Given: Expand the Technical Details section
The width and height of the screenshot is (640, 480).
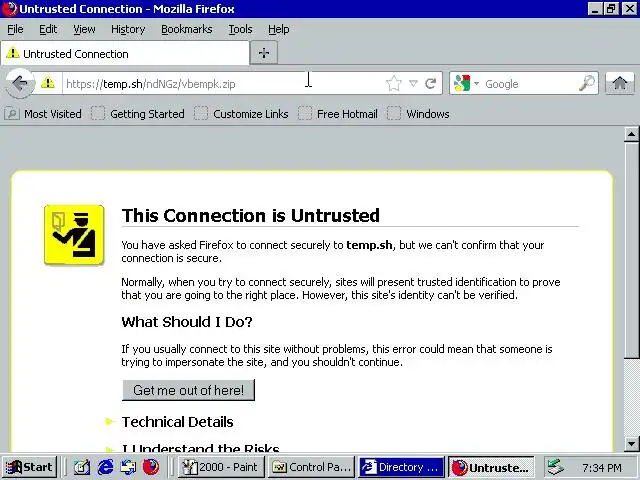Looking at the screenshot, I should click(x=177, y=422).
